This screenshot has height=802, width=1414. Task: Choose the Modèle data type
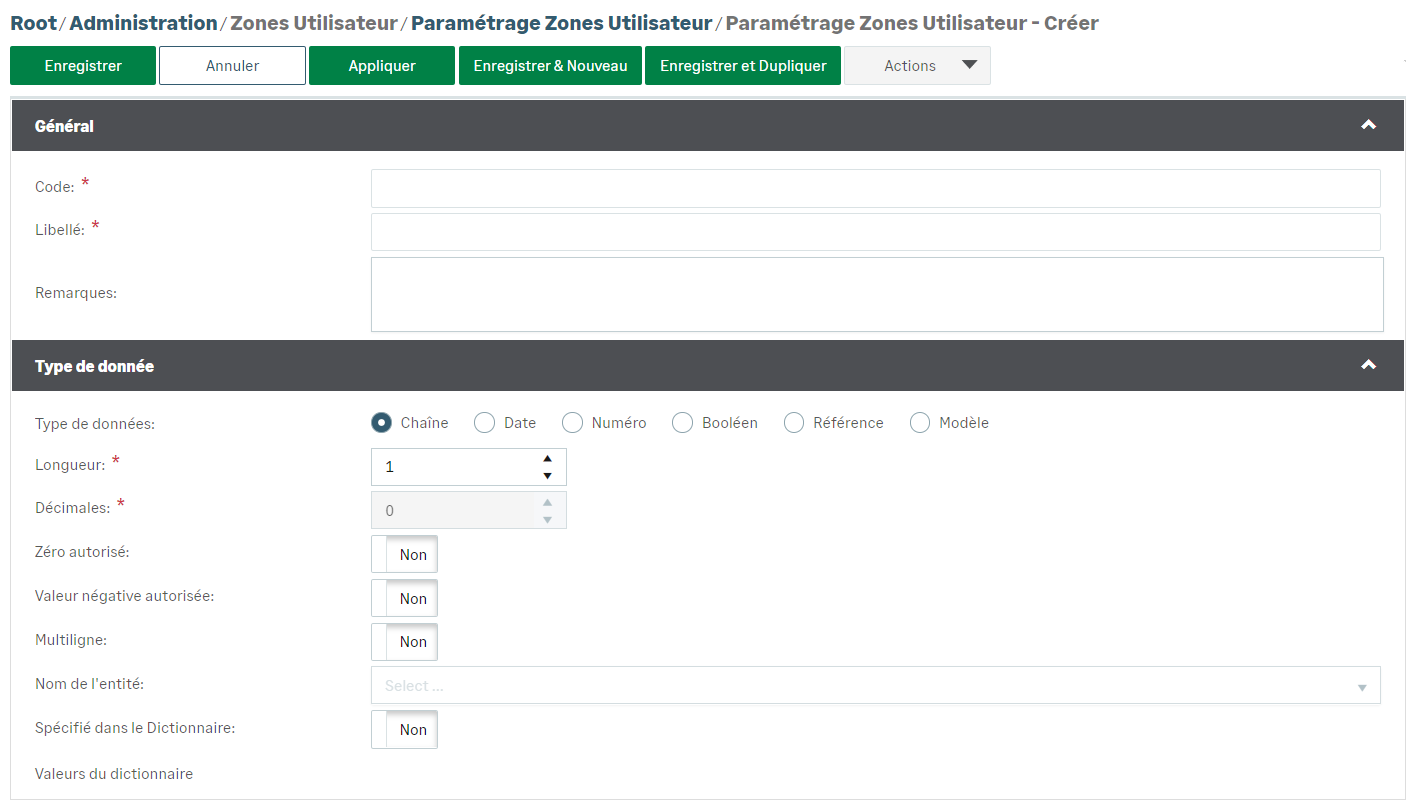pos(920,423)
